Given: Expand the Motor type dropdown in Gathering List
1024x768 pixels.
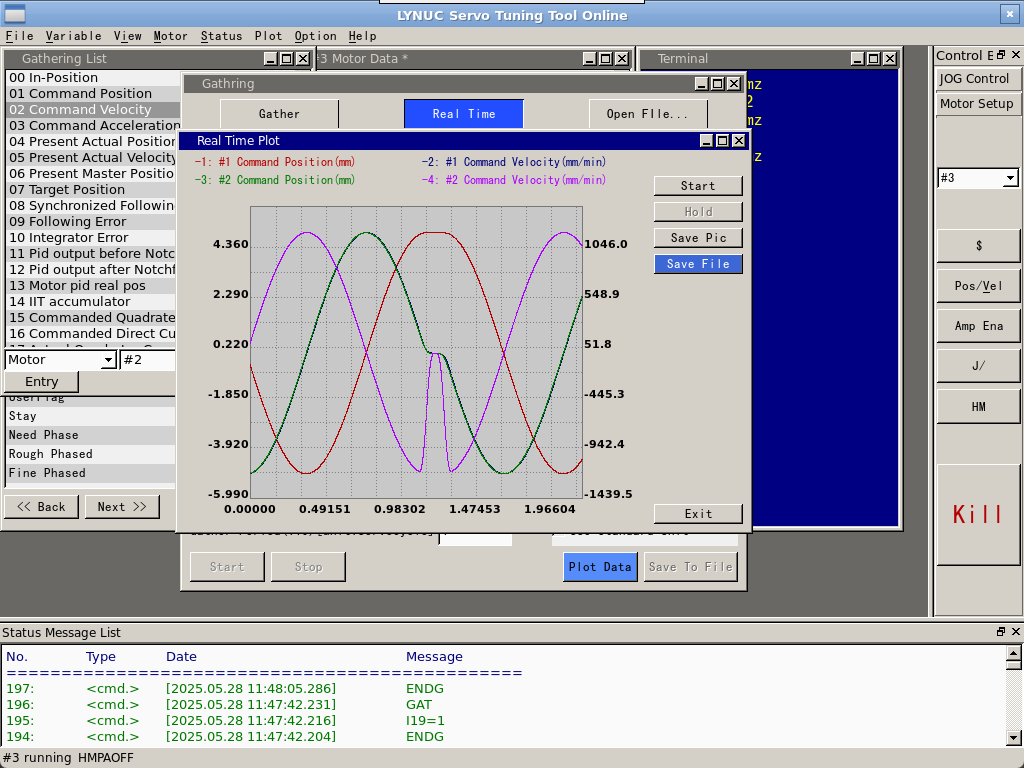Looking at the screenshot, I should click(x=108, y=360).
